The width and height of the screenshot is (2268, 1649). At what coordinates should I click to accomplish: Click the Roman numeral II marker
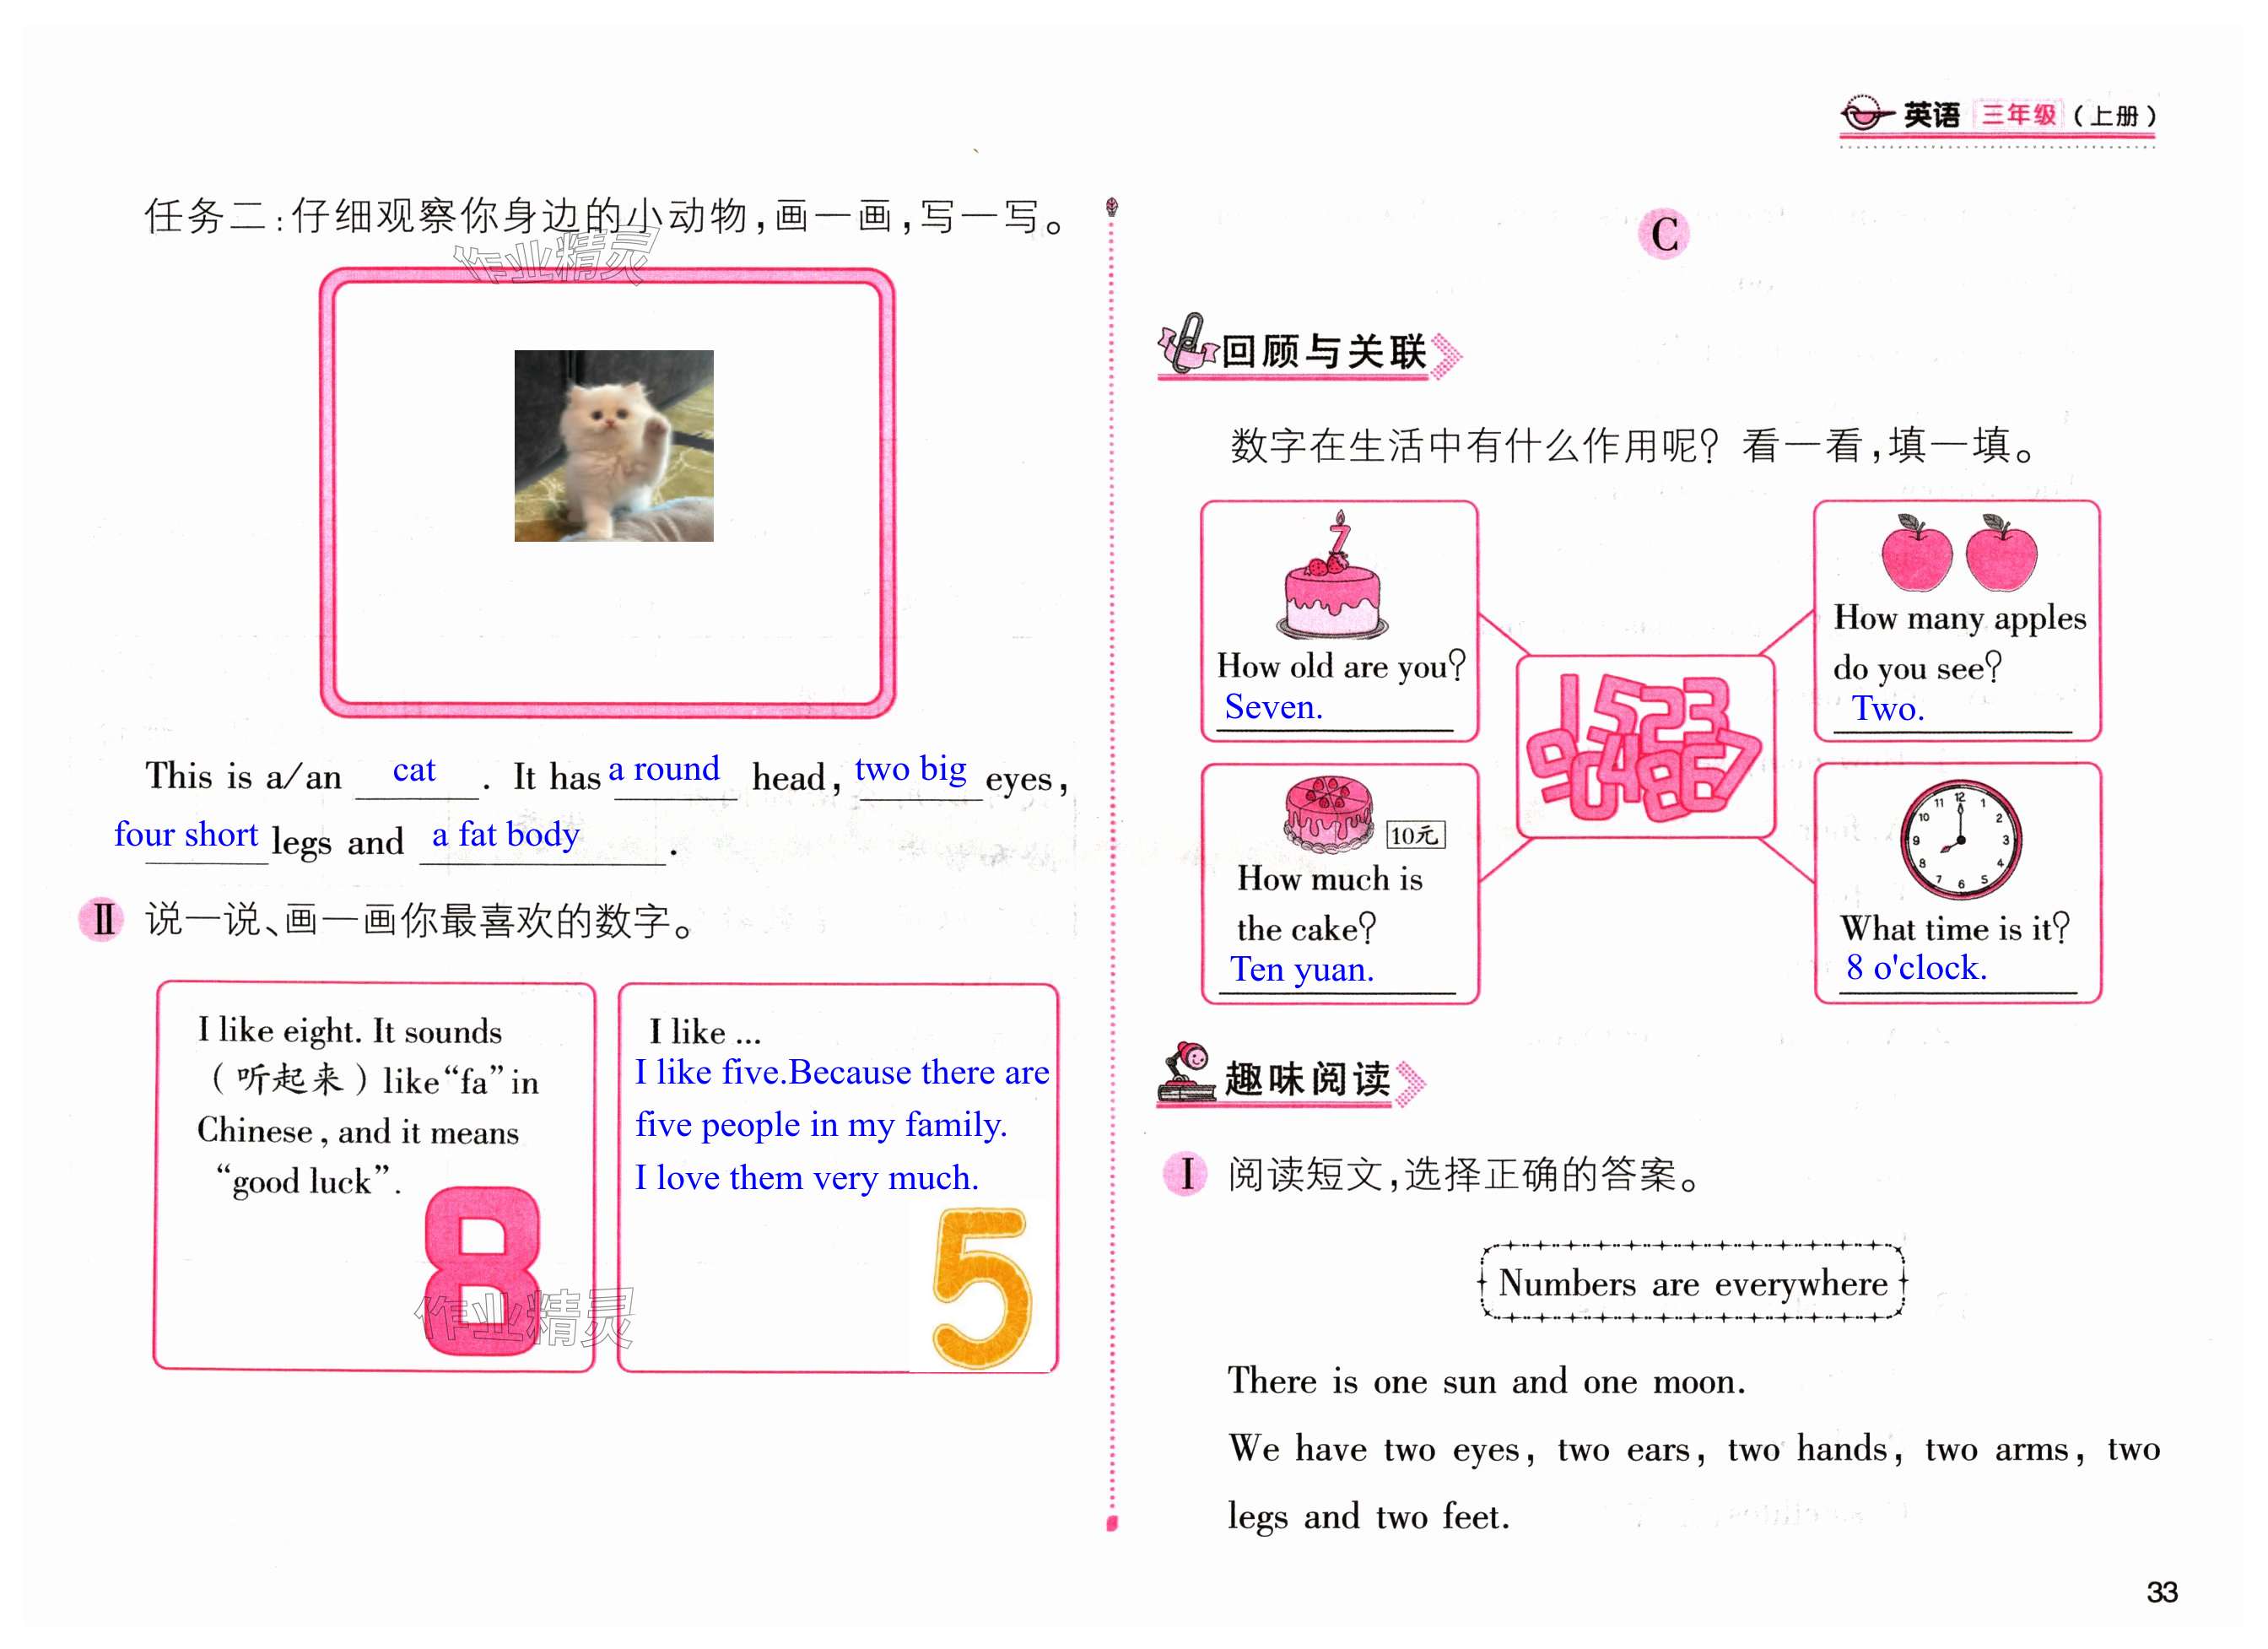pos(102,919)
